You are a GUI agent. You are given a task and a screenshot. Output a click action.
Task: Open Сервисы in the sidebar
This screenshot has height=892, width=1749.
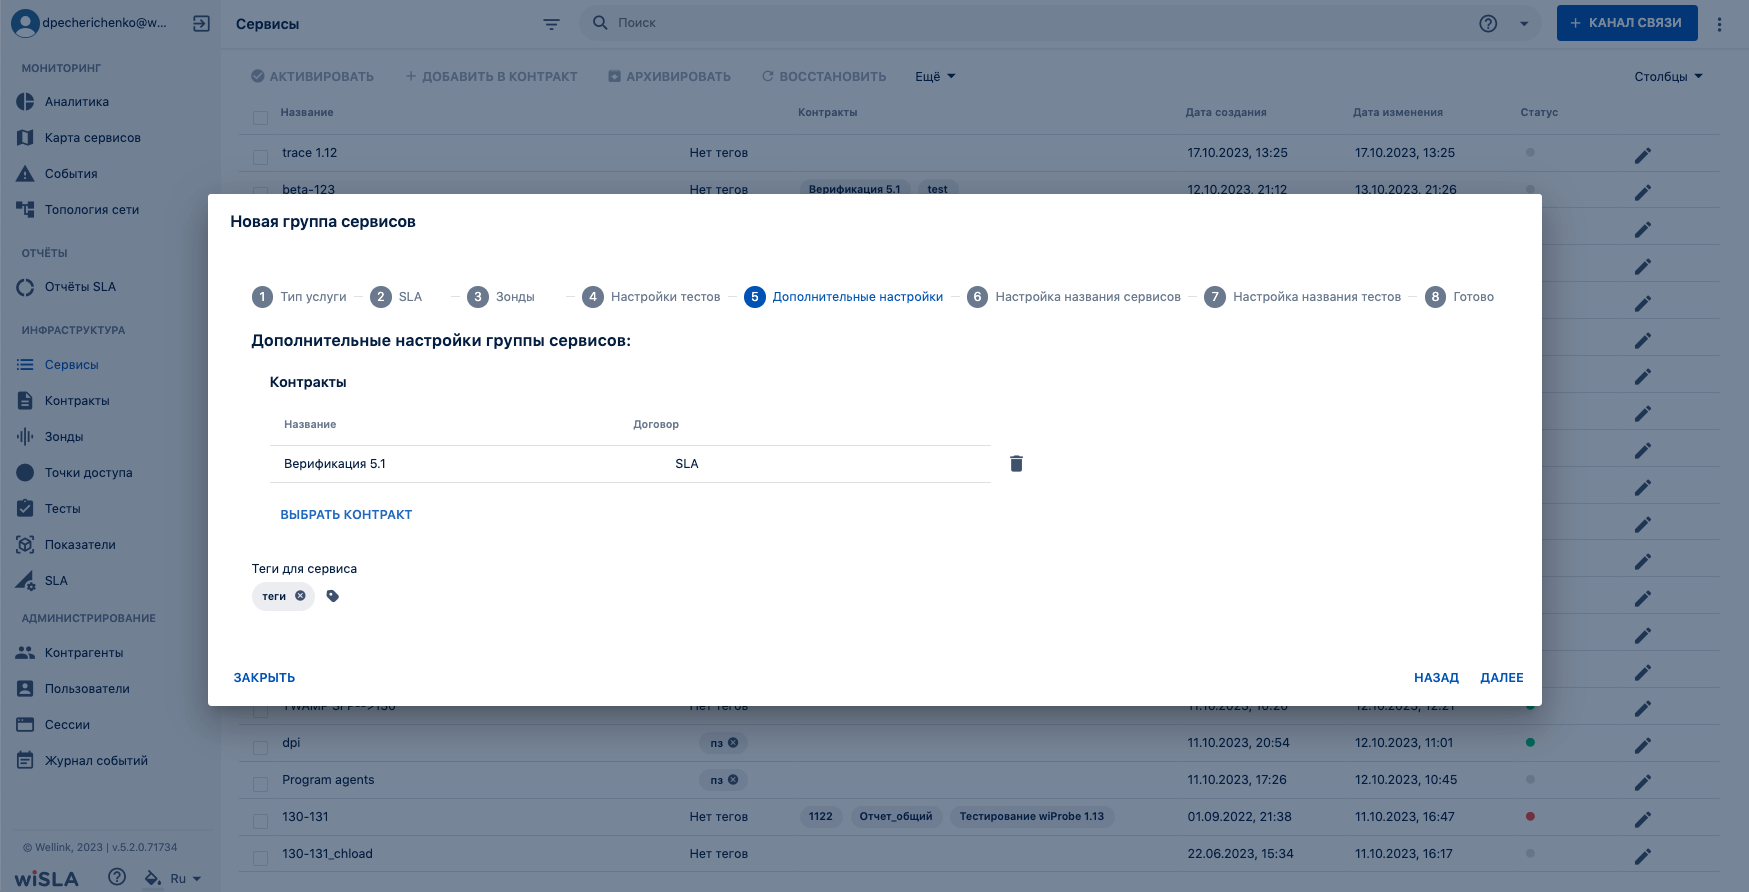pos(72,365)
